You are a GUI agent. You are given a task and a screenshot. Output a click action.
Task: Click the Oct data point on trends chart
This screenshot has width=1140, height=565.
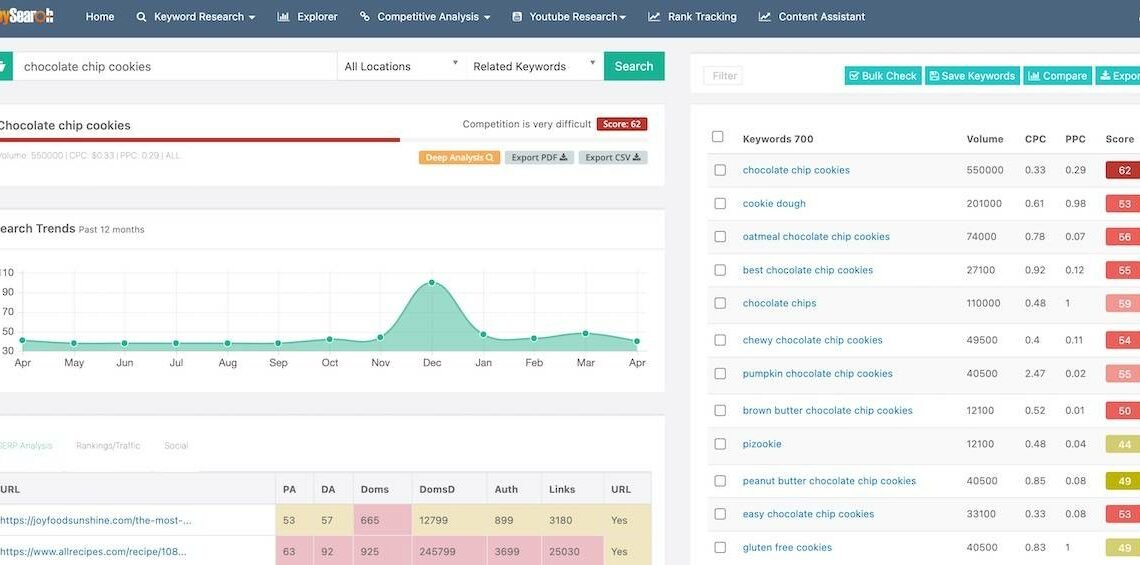[329, 339]
